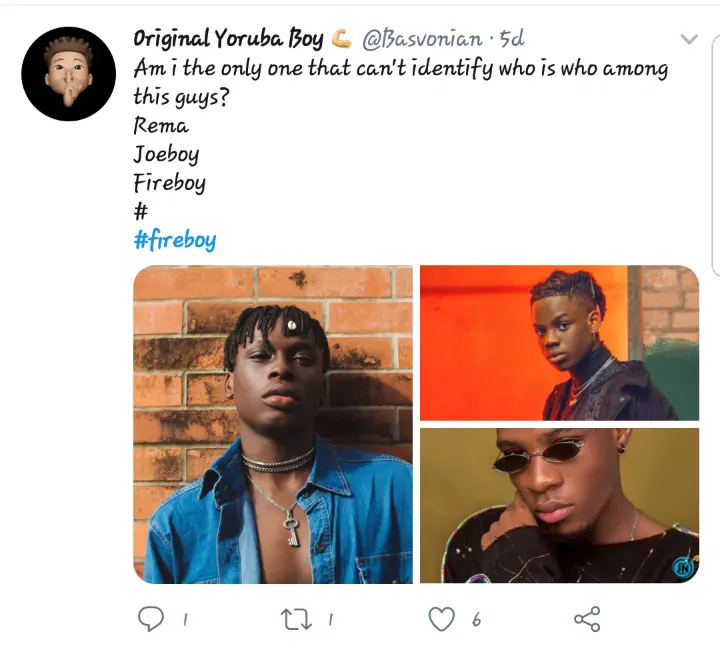
Task: Open the photo of man wearing sunglasses
Action: [x=559, y=506]
